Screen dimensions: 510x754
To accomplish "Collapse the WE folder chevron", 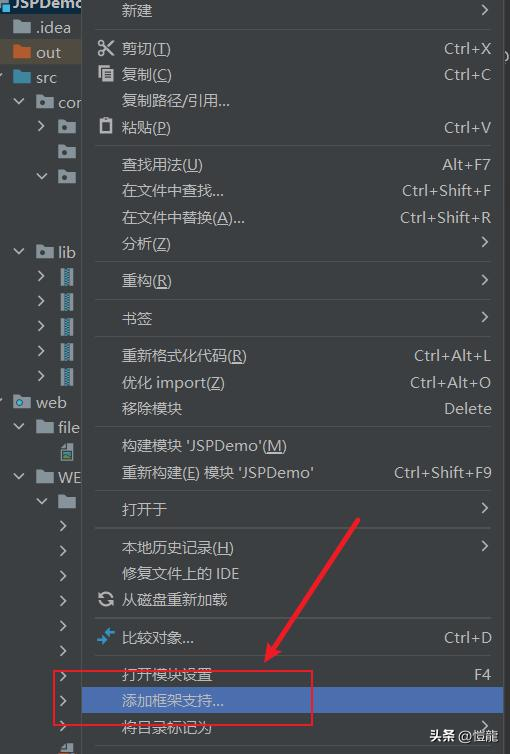I will coord(19,477).
